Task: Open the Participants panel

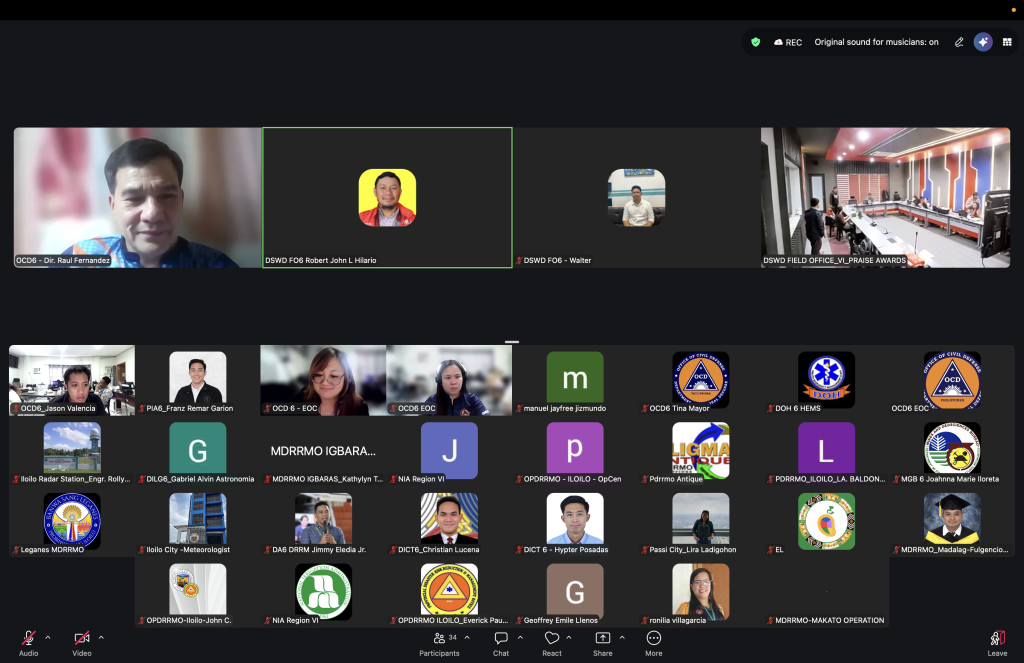Action: pos(440,643)
